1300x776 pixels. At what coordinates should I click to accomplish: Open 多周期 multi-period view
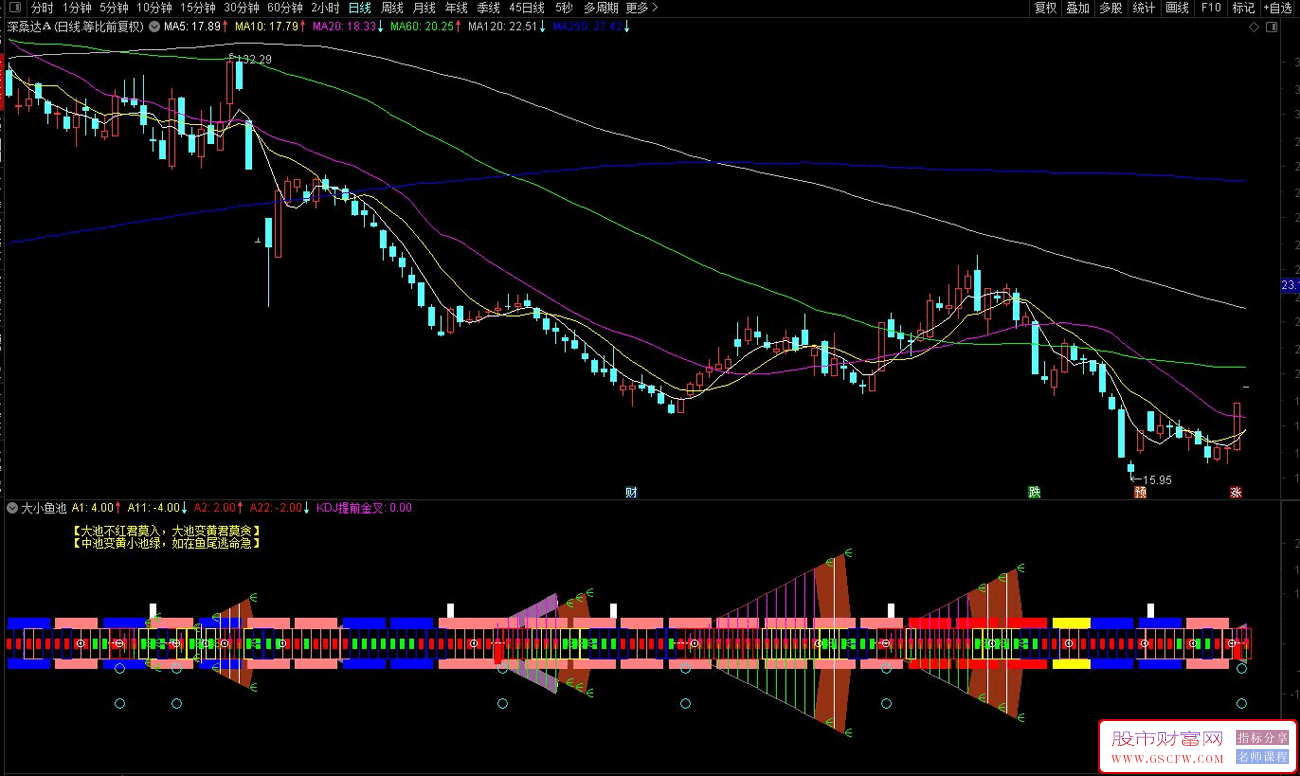602,8
